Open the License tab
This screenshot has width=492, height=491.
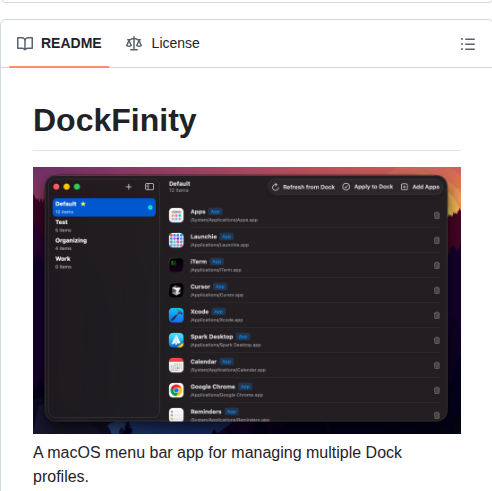tap(163, 43)
